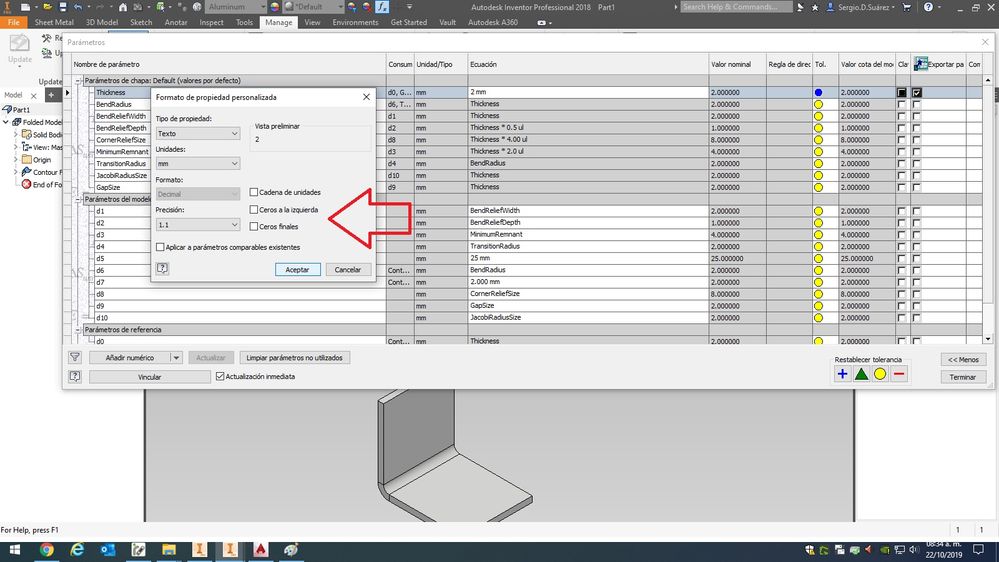Screen dimensions: 999x562
Task: Open the Tipo de propiedad dropdown showing Texto
Action: coord(198,133)
